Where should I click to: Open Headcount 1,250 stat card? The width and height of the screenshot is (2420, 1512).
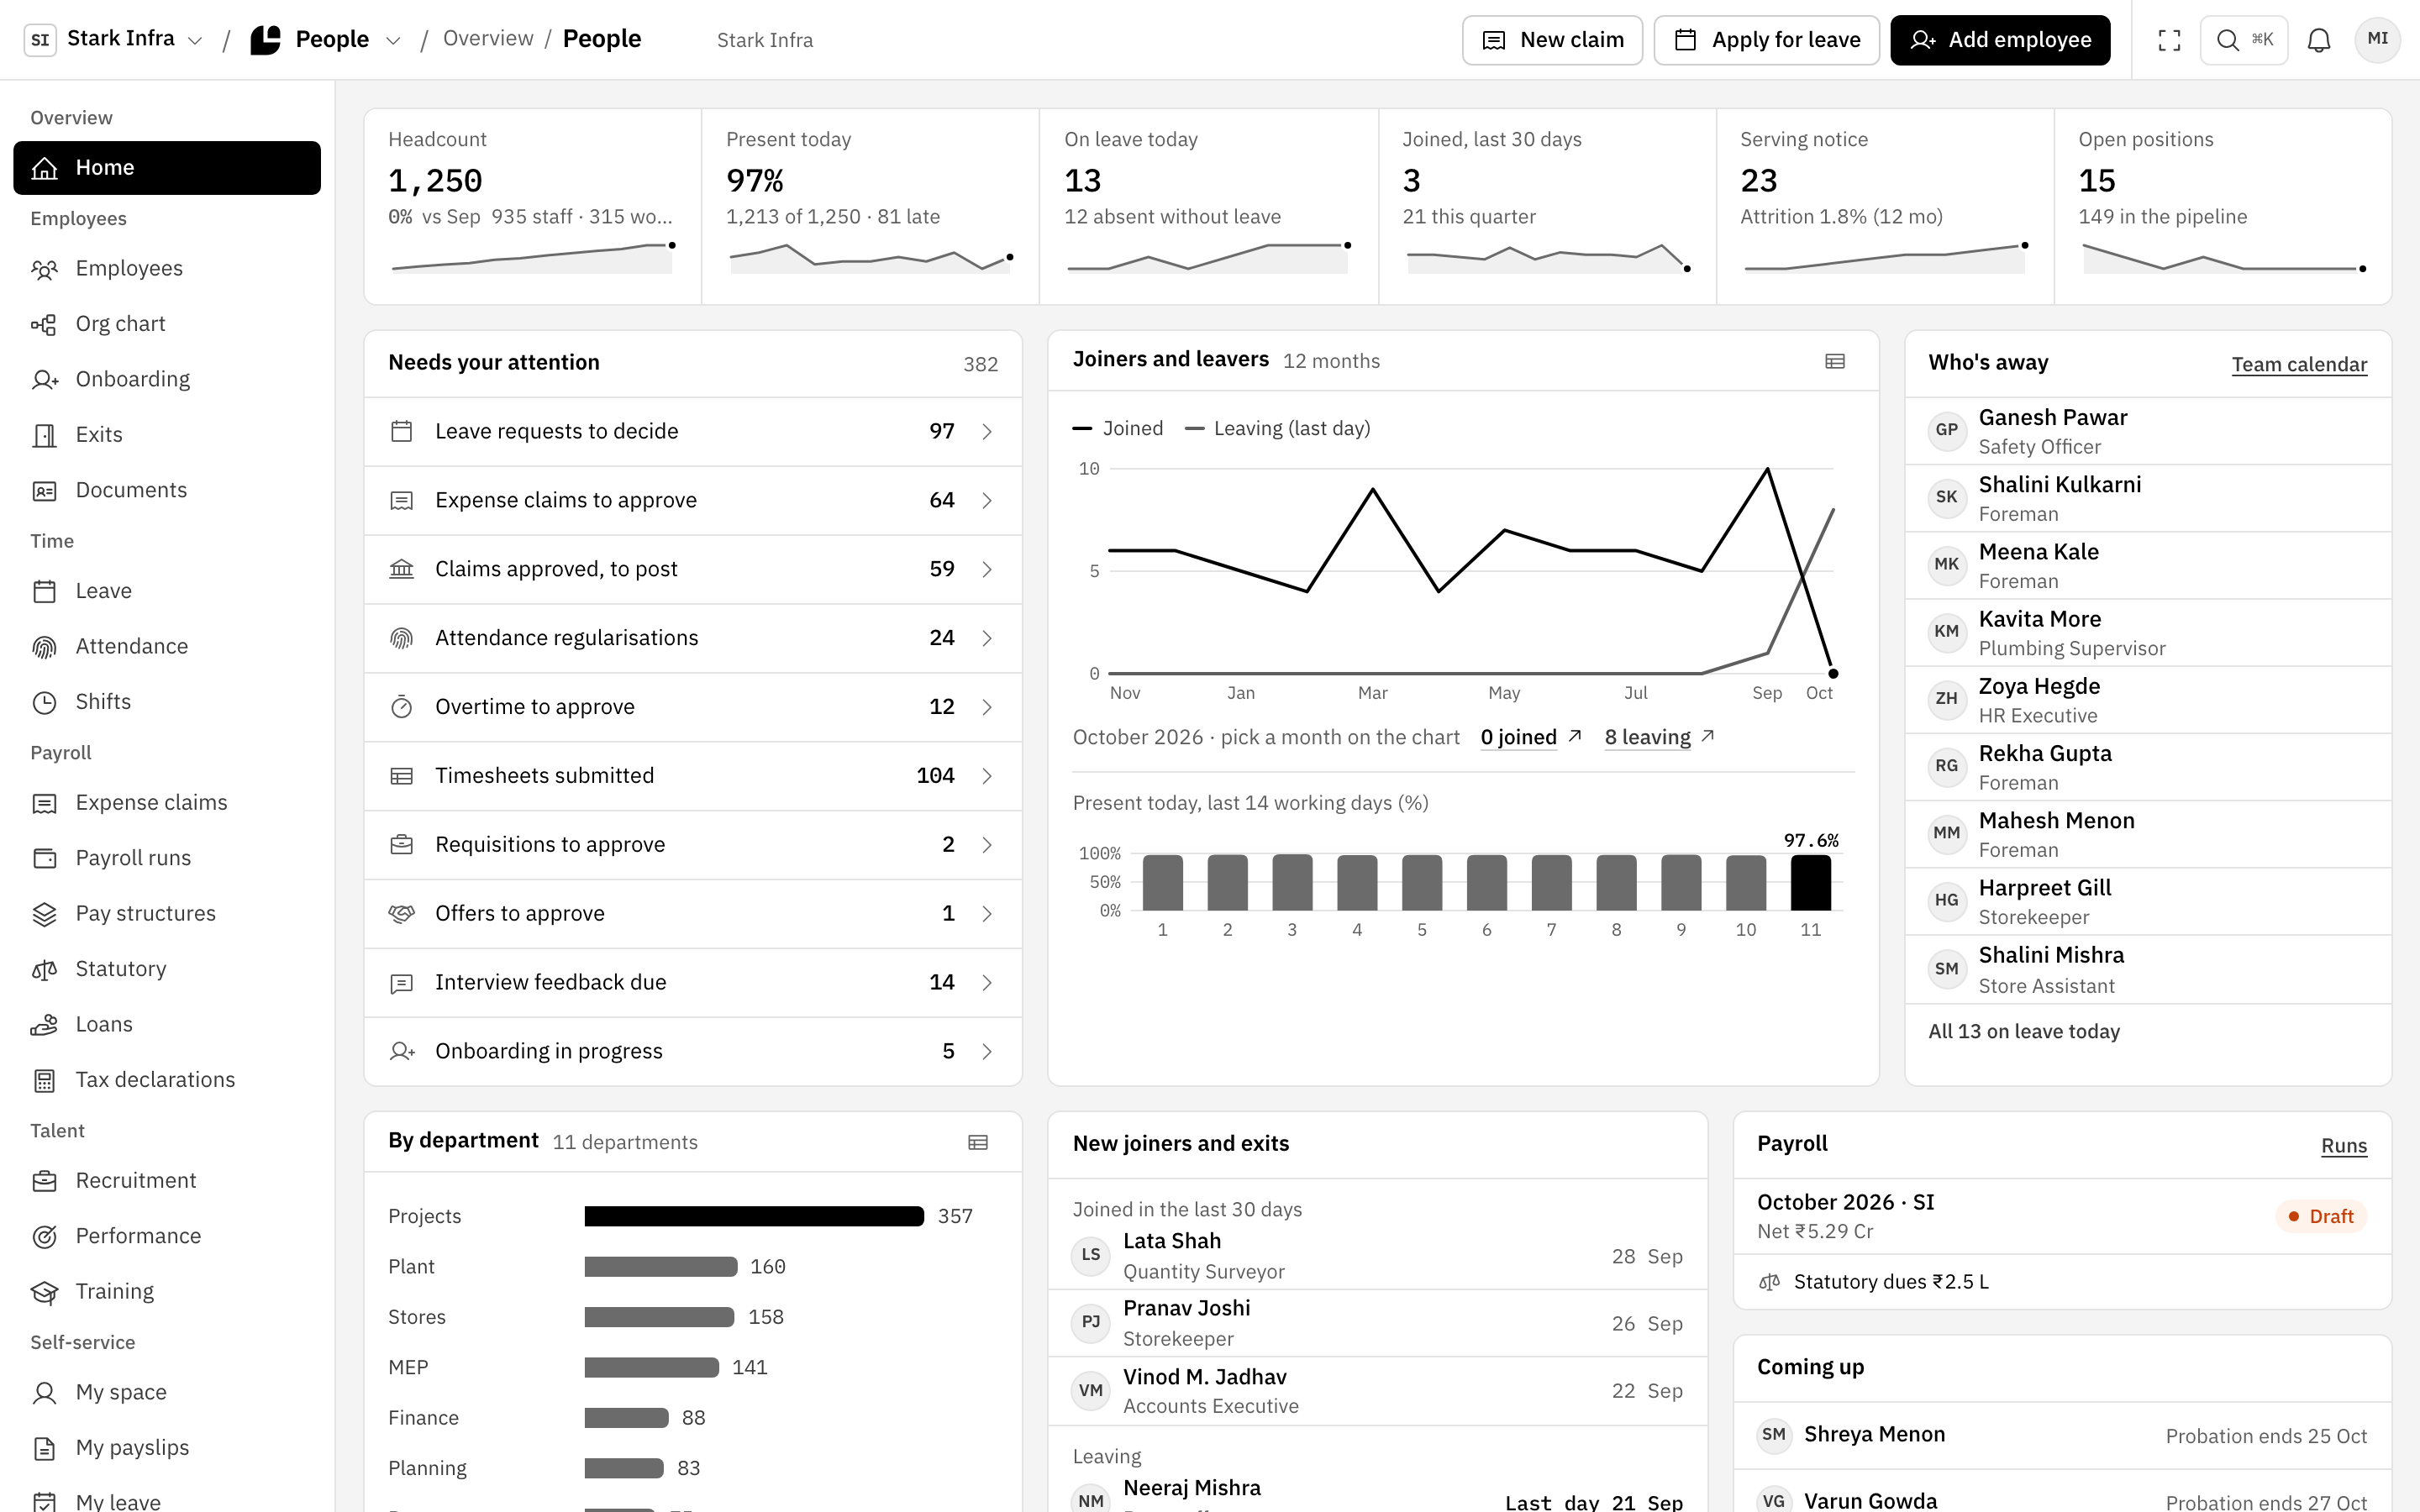point(533,207)
